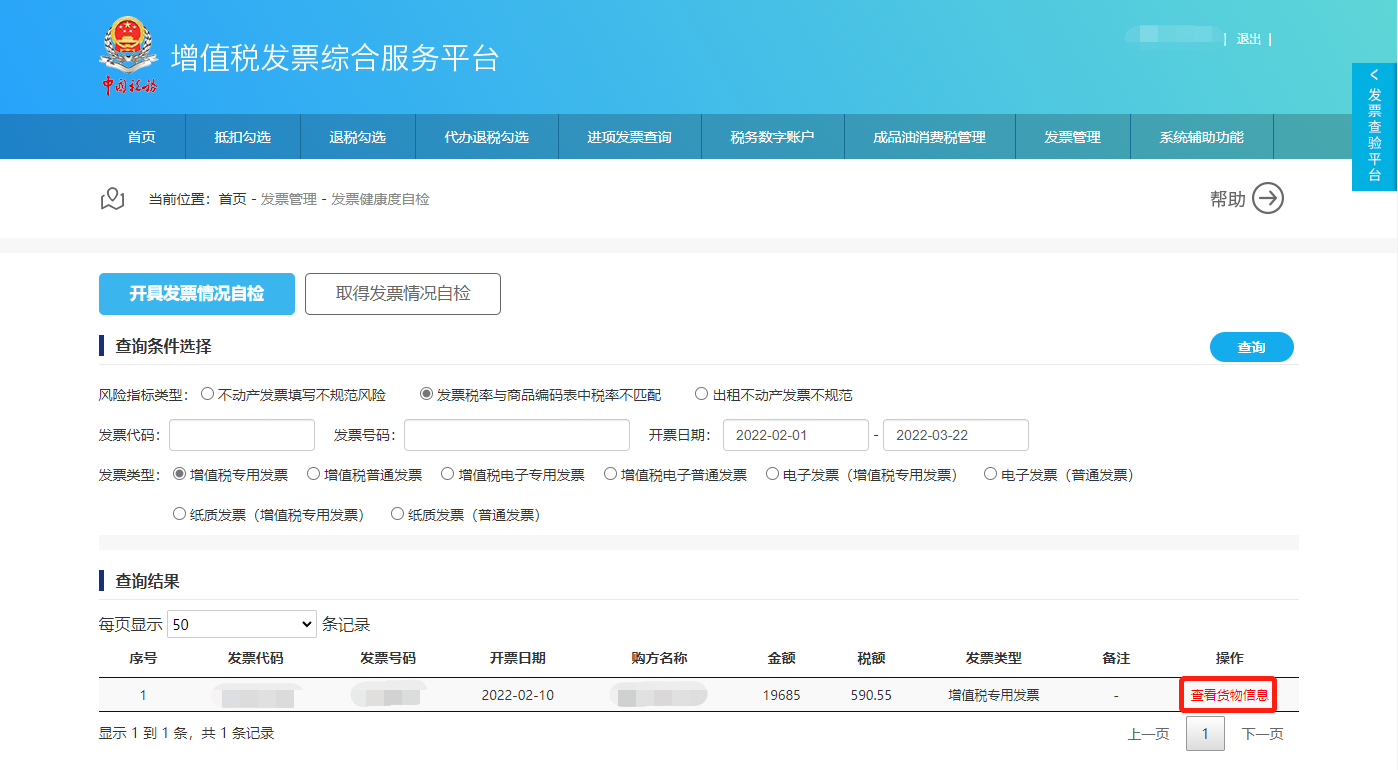
Task: Go to 上一页 in pagination
Action: (x=1149, y=734)
